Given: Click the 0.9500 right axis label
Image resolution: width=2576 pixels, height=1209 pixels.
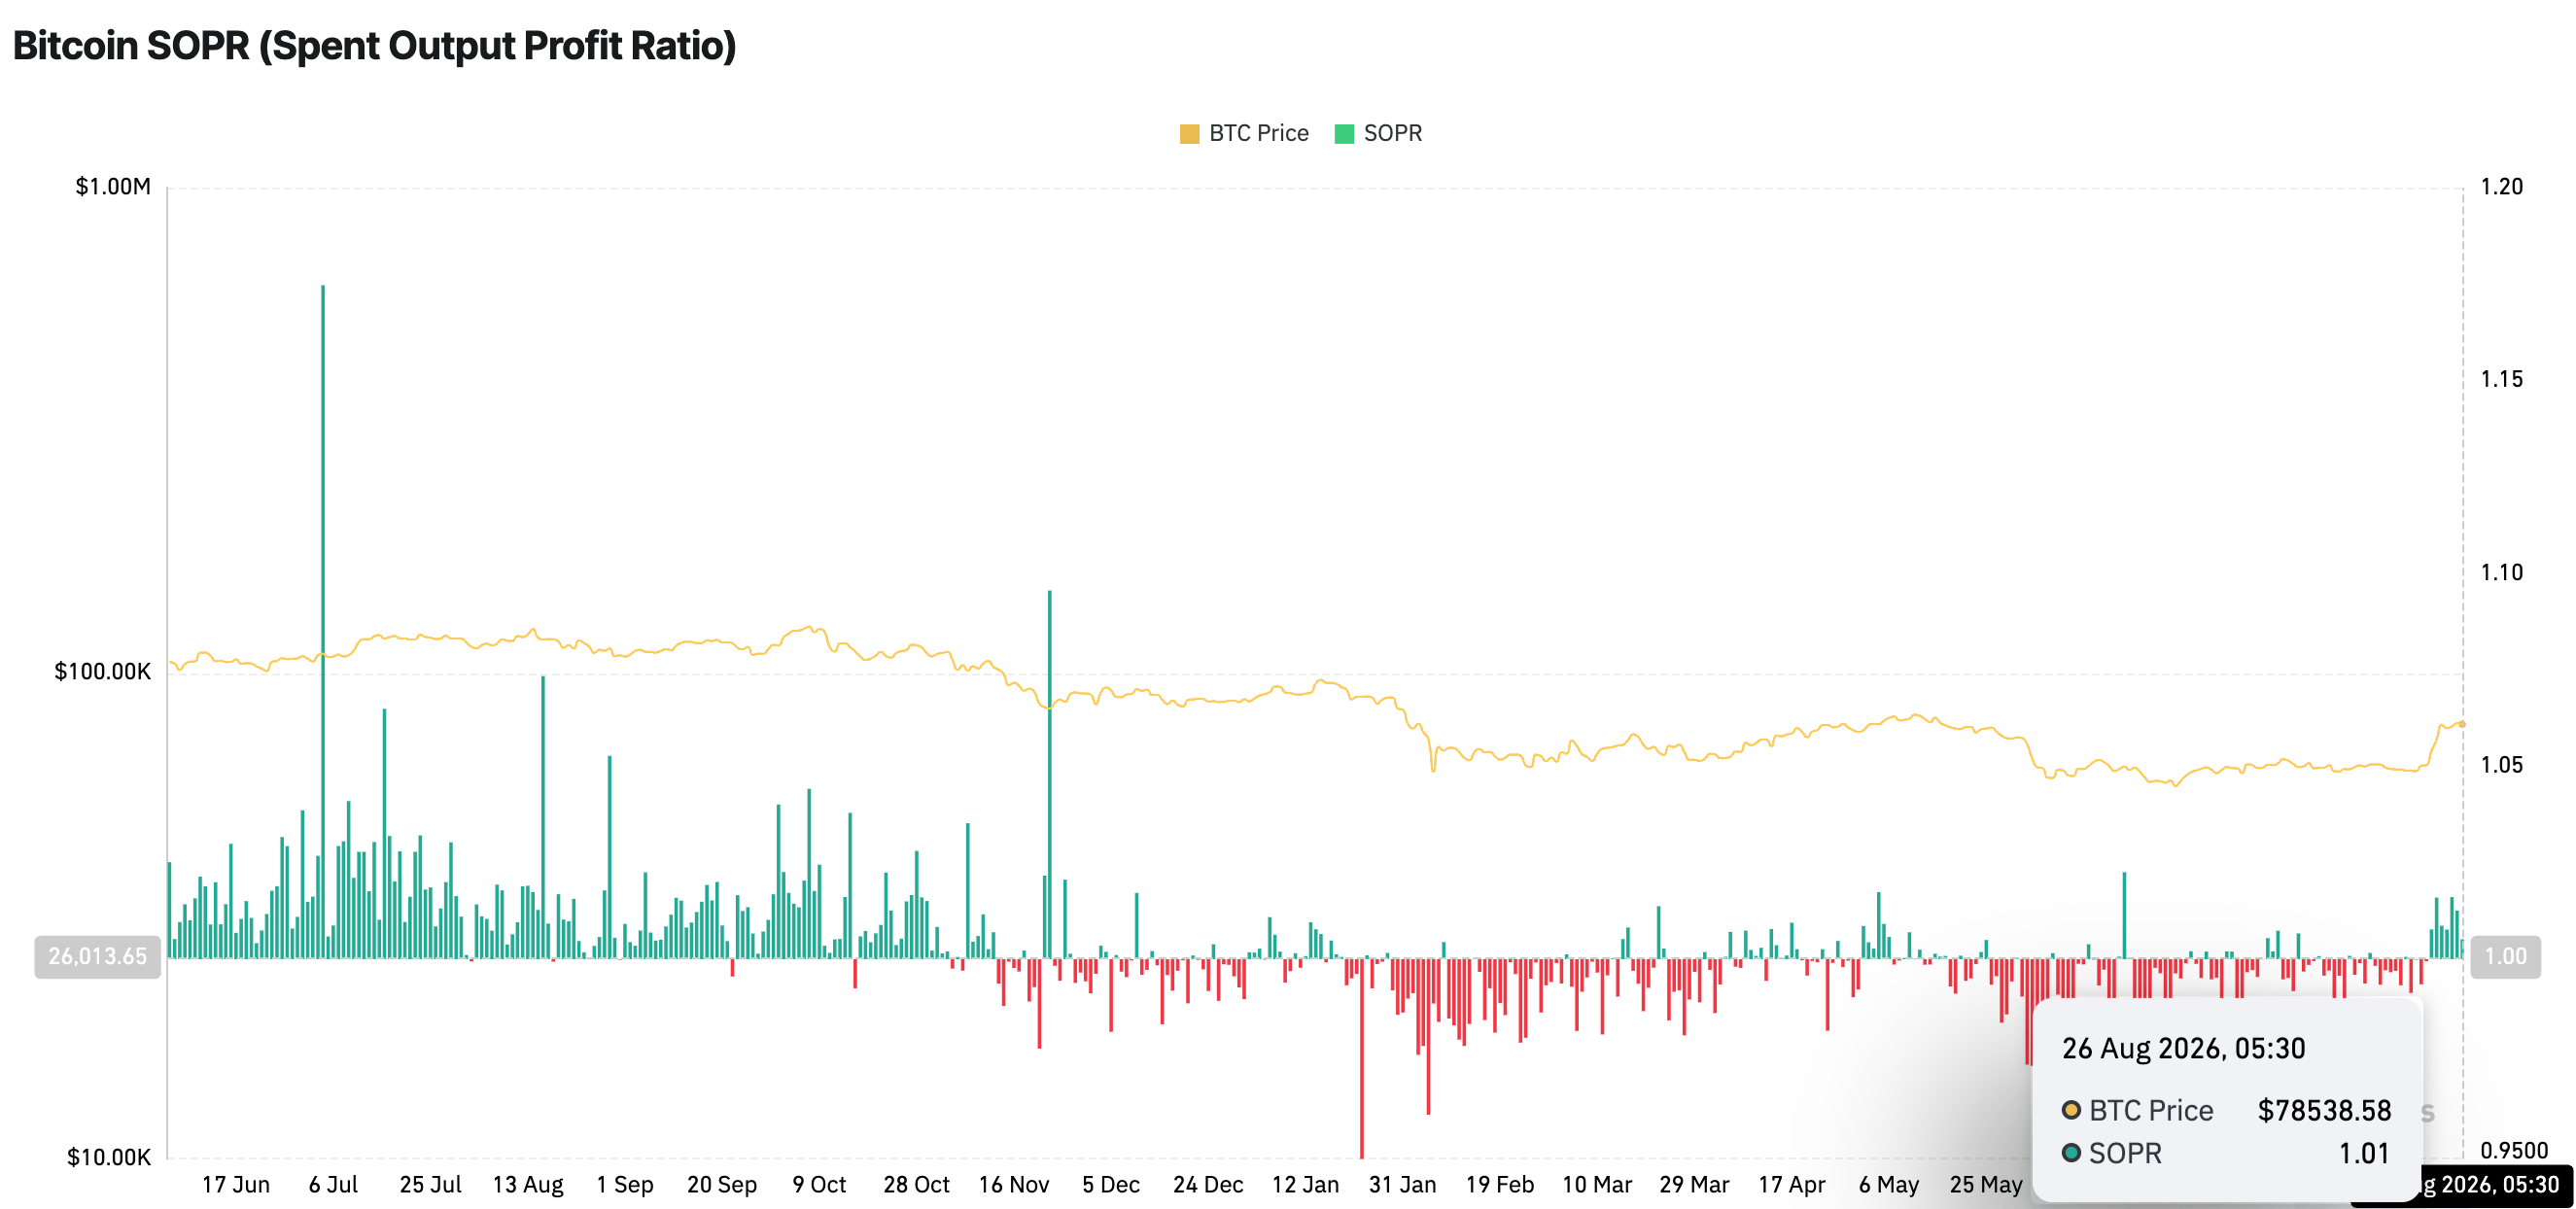Looking at the screenshot, I should pyautogui.click(x=2514, y=1150).
